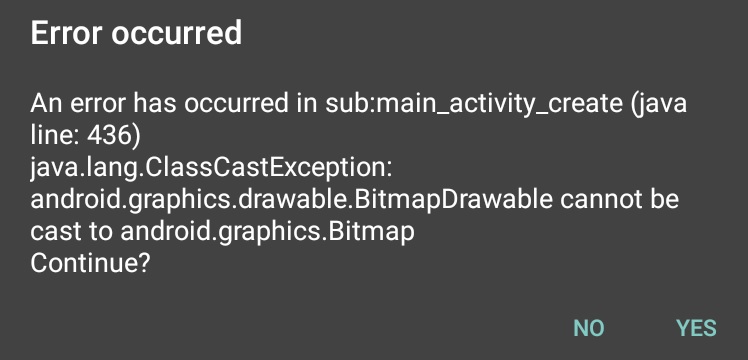Click the words 'cannot be' in message
748x360 pixels.
click(619, 199)
